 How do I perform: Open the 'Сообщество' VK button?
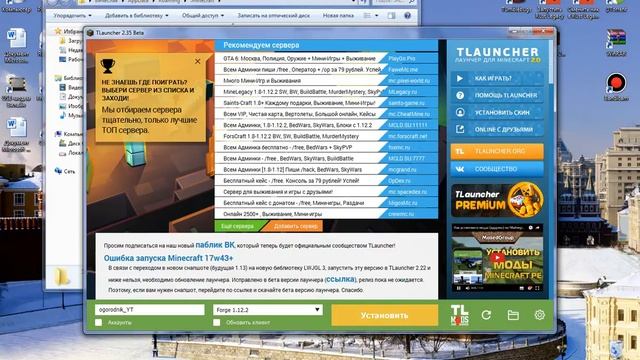point(497,169)
